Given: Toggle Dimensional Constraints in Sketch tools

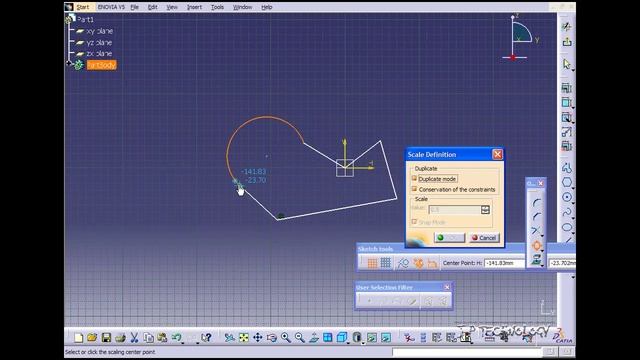Looking at the screenshot, I should pos(432,263).
